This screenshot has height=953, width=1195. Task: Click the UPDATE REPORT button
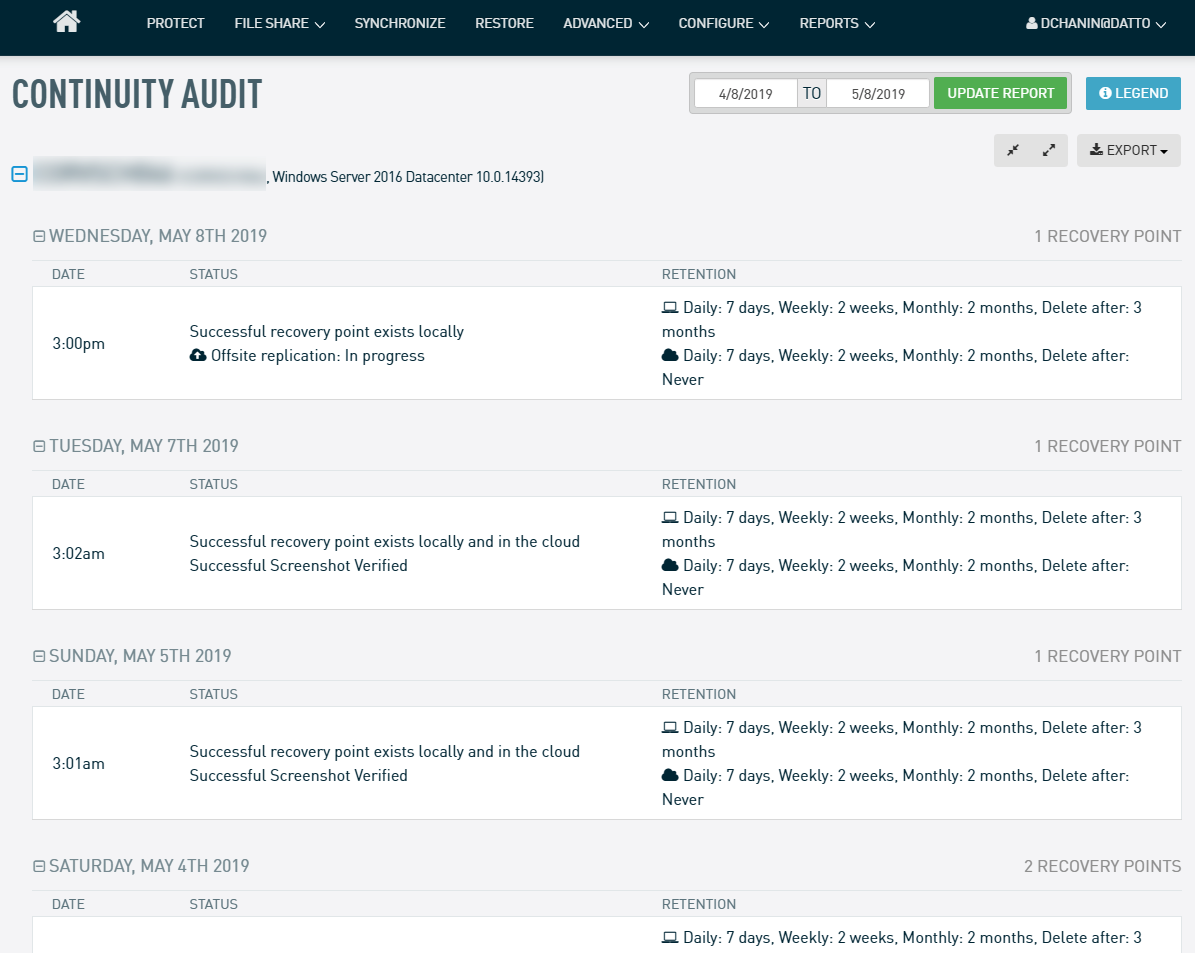pos(1000,92)
